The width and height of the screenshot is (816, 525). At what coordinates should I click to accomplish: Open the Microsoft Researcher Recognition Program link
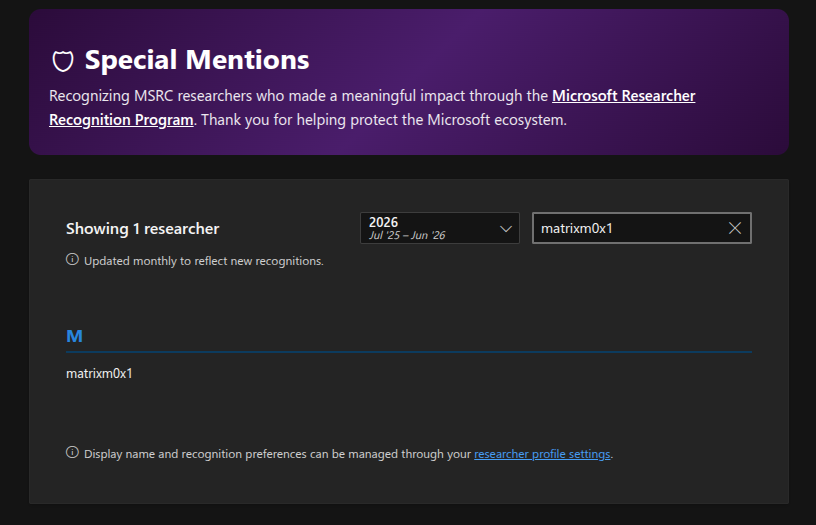[623, 96]
